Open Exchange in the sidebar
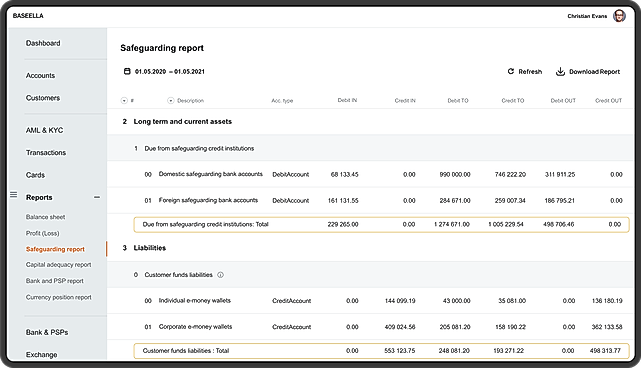Screen dimensions: 641x368 pos(41,355)
